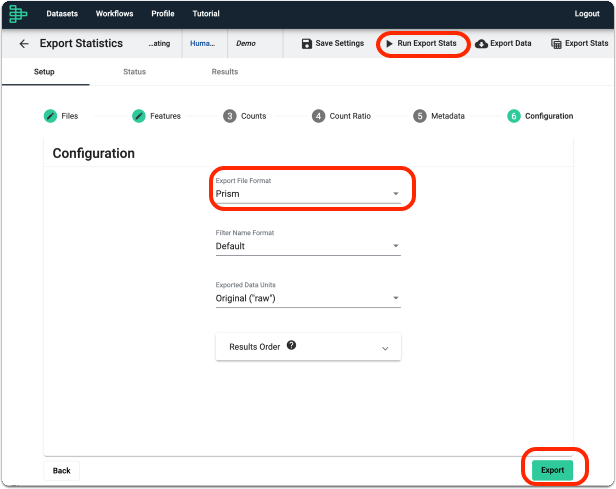The height and width of the screenshot is (489, 616).
Task: Jump to the Features step label
Action: 165,116
